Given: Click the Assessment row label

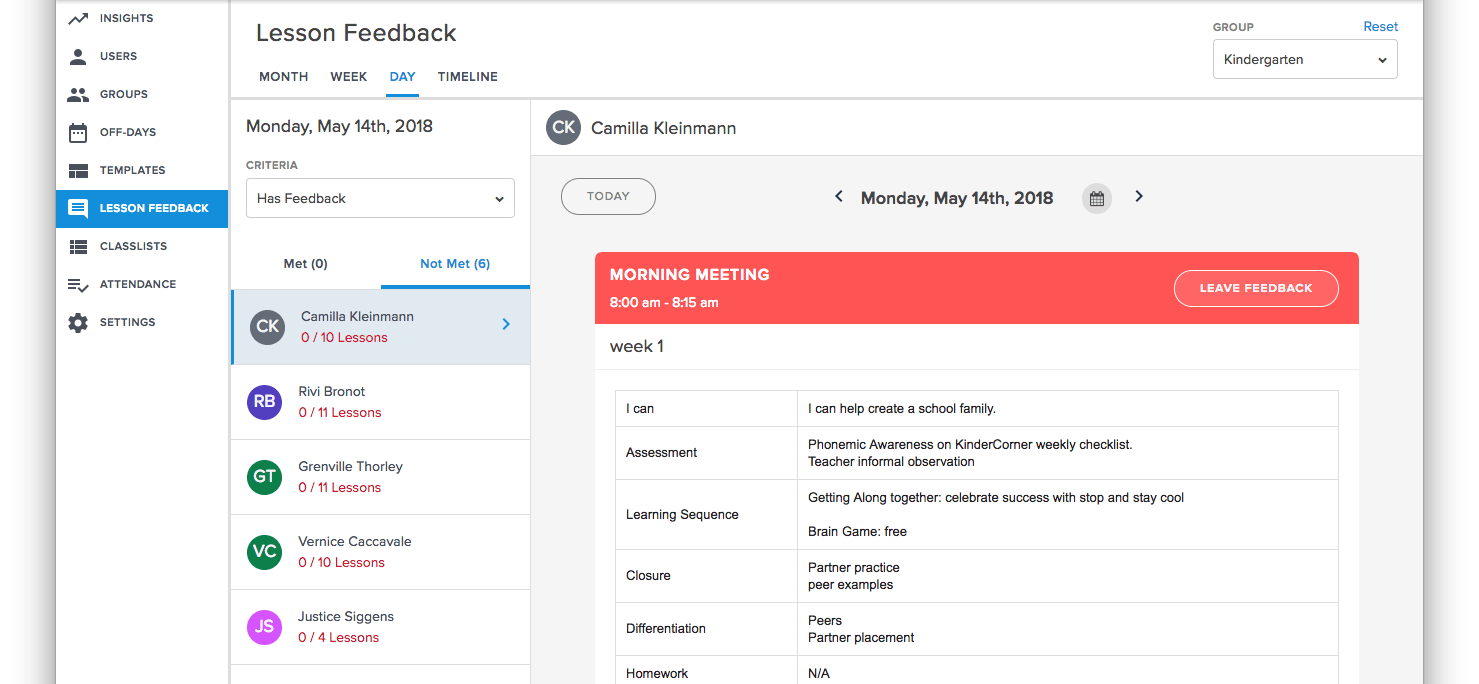Looking at the screenshot, I should tap(662, 453).
